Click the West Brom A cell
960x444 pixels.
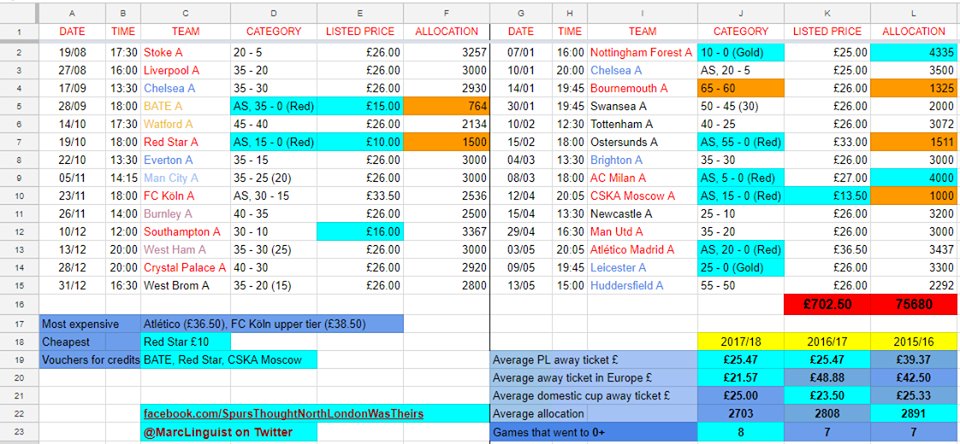click(x=186, y=286)
